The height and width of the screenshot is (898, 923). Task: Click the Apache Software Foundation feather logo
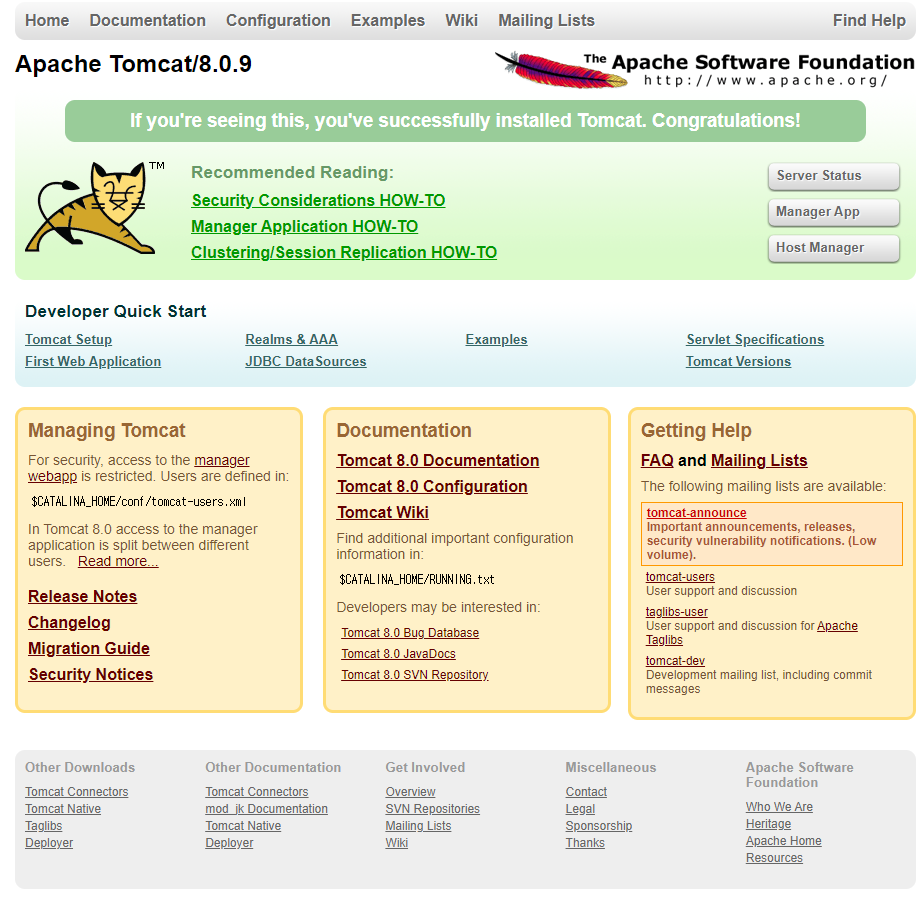click(x=704, y=70)
